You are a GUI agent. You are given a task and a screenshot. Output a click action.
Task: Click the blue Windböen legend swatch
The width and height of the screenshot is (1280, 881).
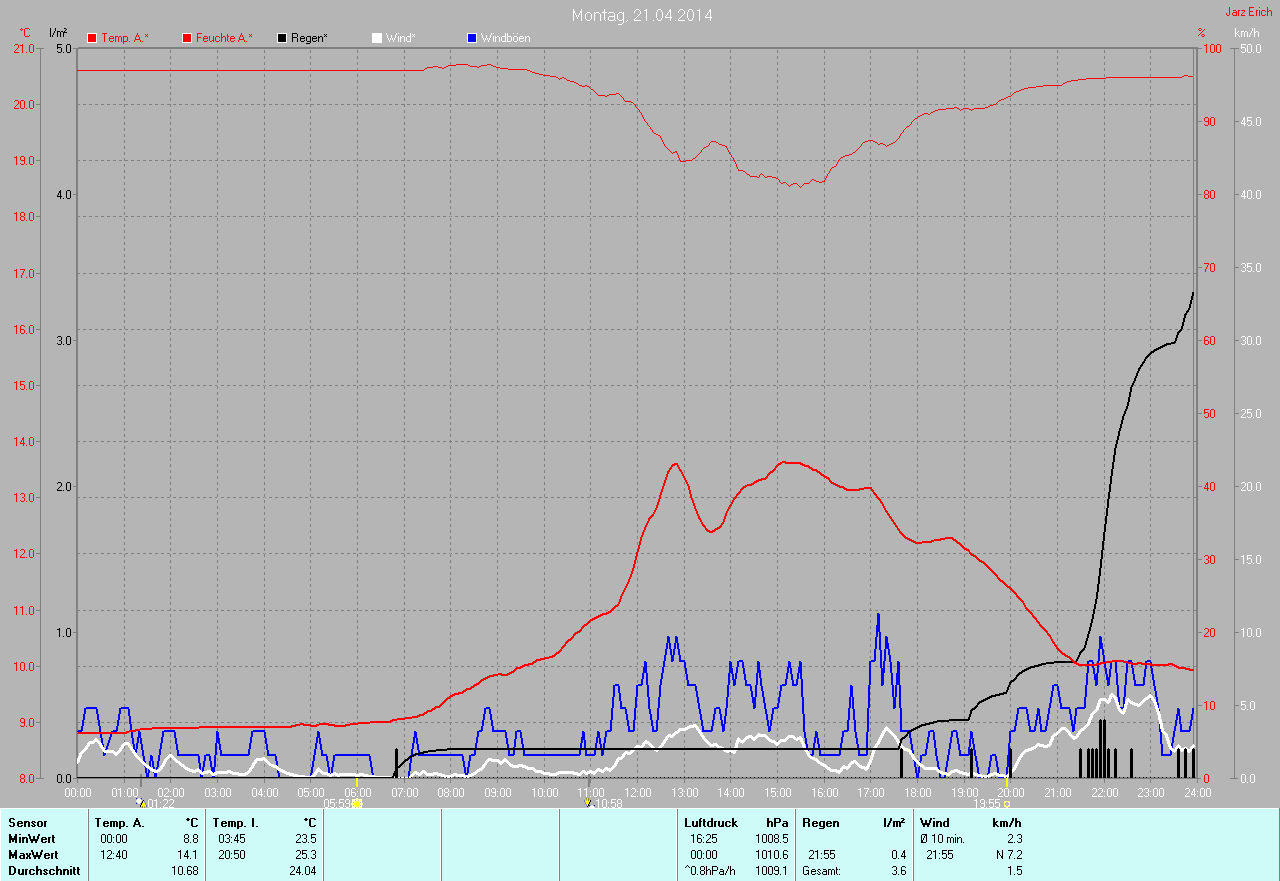click(472, 38)
